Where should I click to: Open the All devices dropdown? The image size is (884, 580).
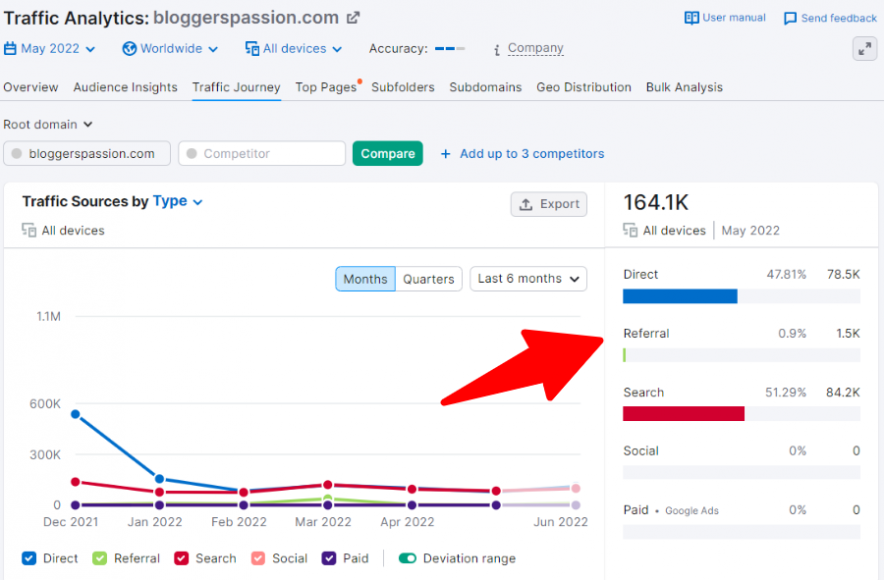click(x=294, y=48)
